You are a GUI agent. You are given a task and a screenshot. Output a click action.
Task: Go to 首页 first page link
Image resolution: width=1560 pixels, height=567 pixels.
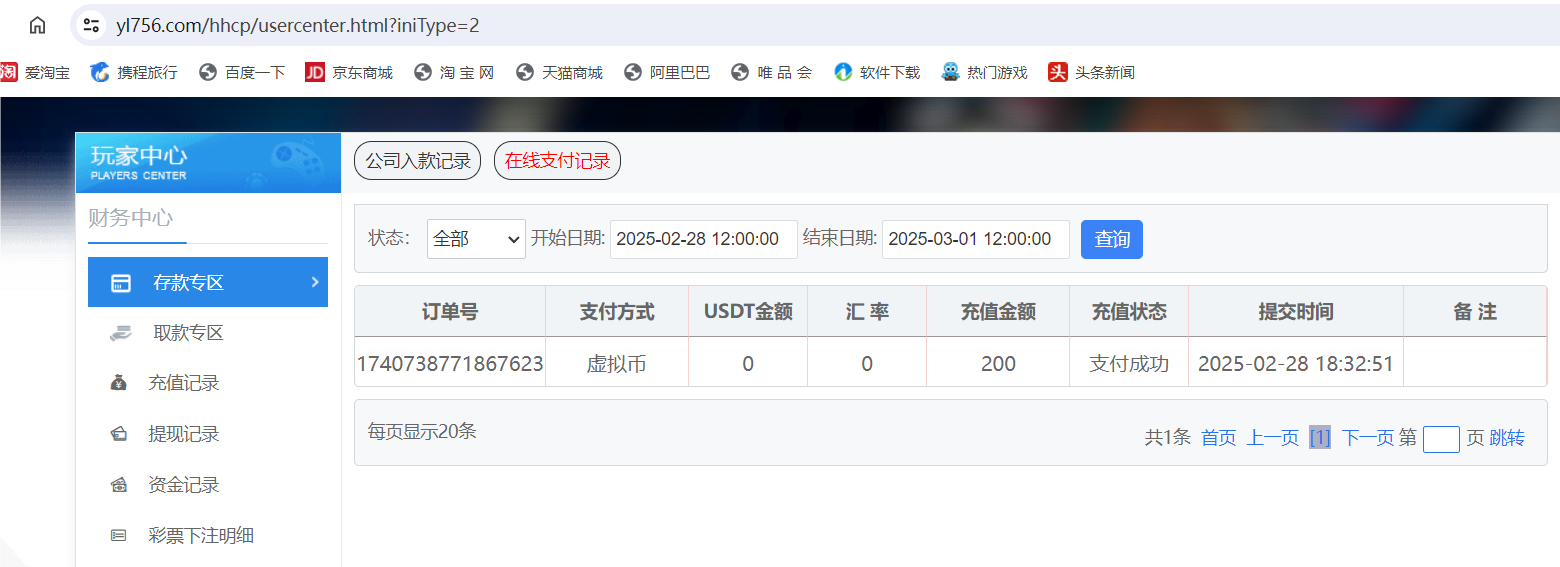[x=1218, y=437]
